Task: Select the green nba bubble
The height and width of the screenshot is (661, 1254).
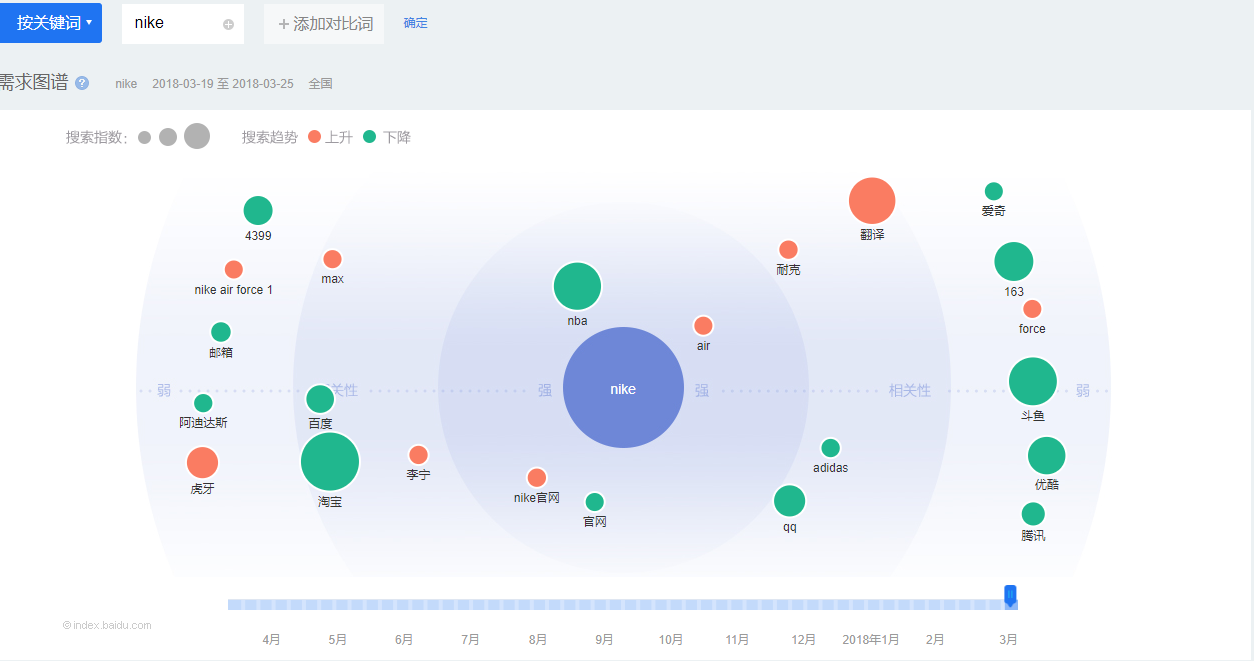Action: point(577,287)
